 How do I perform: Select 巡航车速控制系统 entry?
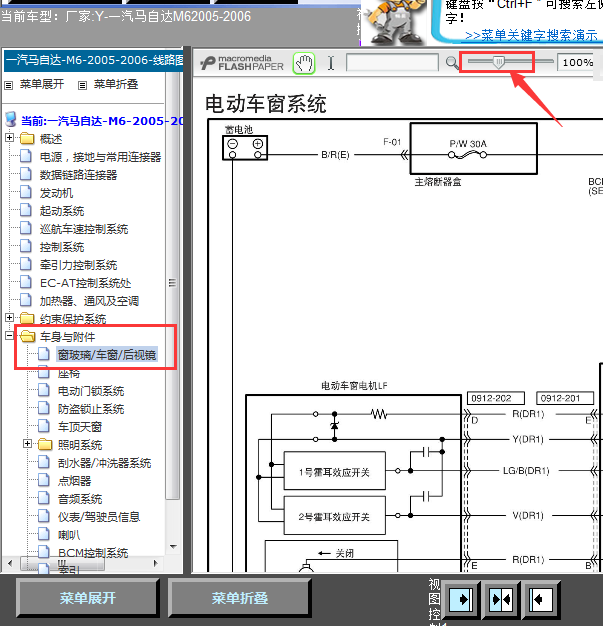point(84,229)
